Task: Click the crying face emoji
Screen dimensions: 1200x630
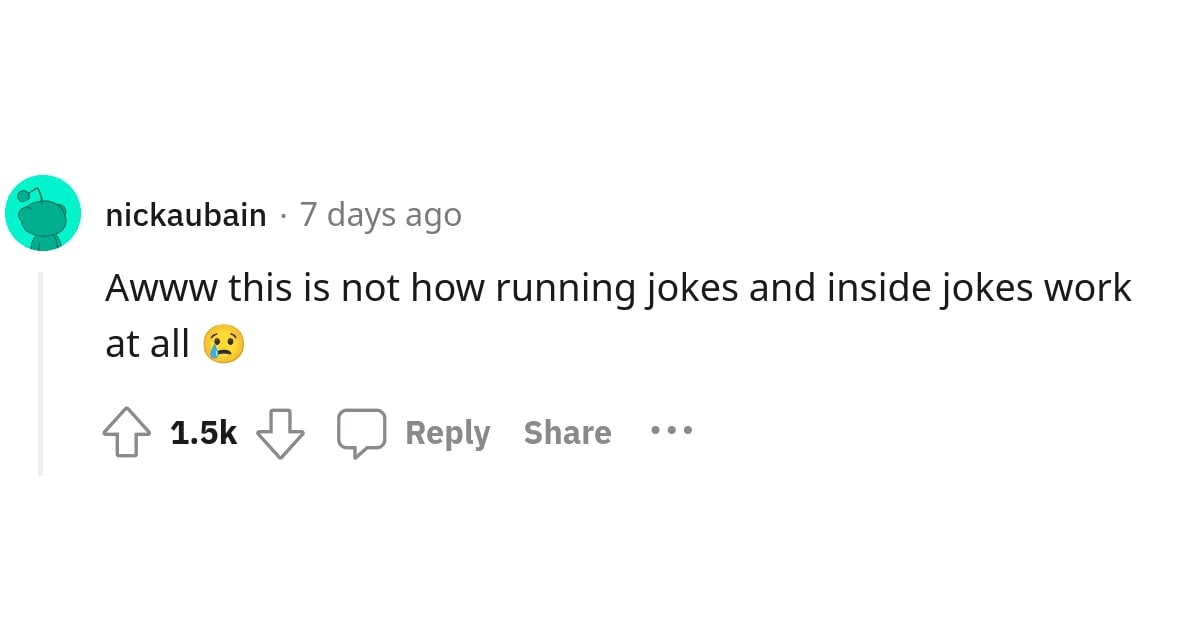Action: click(x=223, y=344)
